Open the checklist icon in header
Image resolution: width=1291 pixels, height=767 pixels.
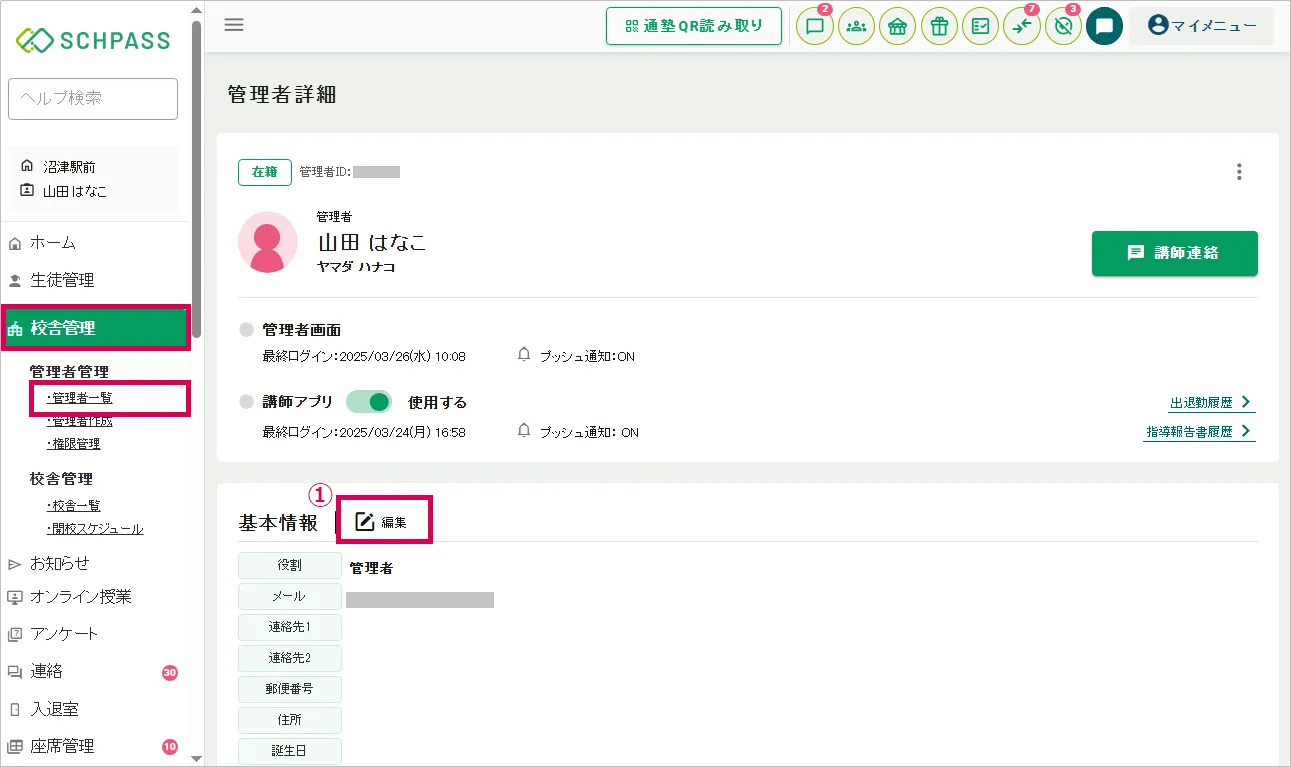pyautogui.click(x=980, y=27)
